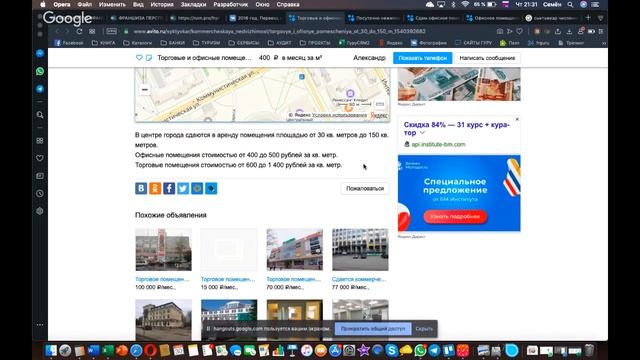
Task: Open the new tab plus button
Action: (588, 18)
